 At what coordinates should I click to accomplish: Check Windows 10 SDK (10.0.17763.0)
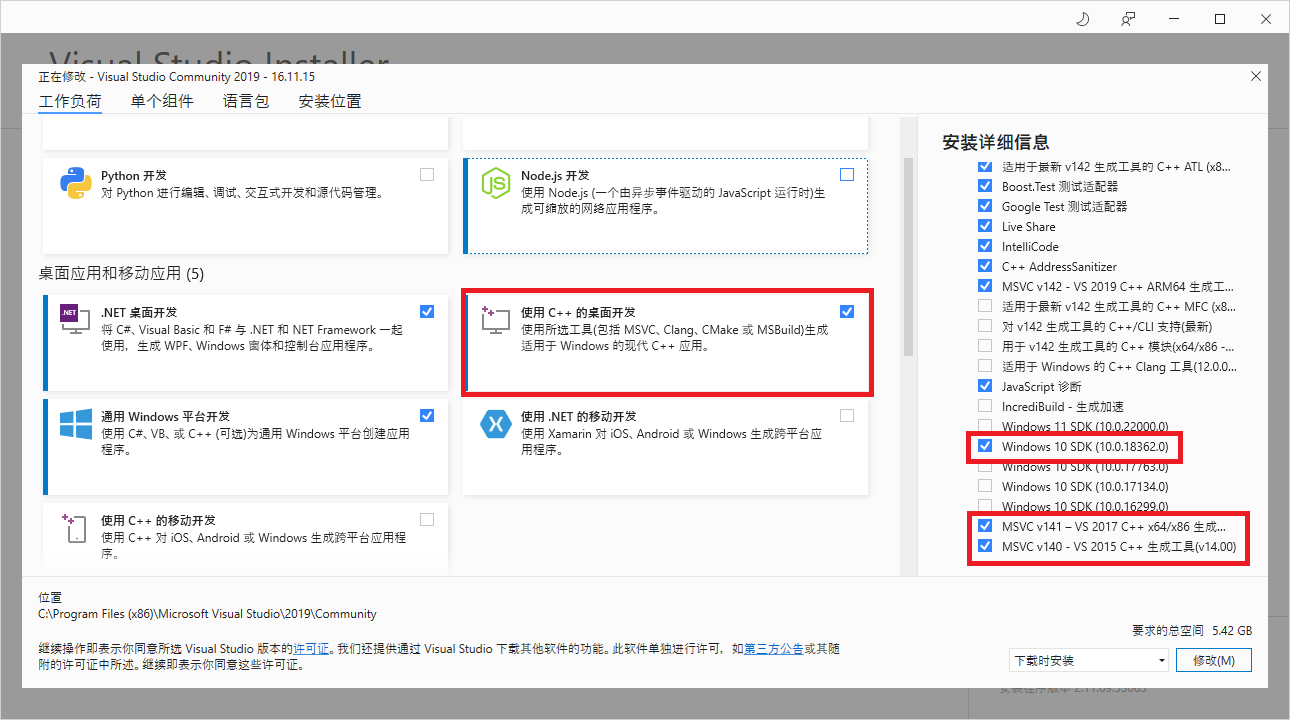tap(985, 466)
